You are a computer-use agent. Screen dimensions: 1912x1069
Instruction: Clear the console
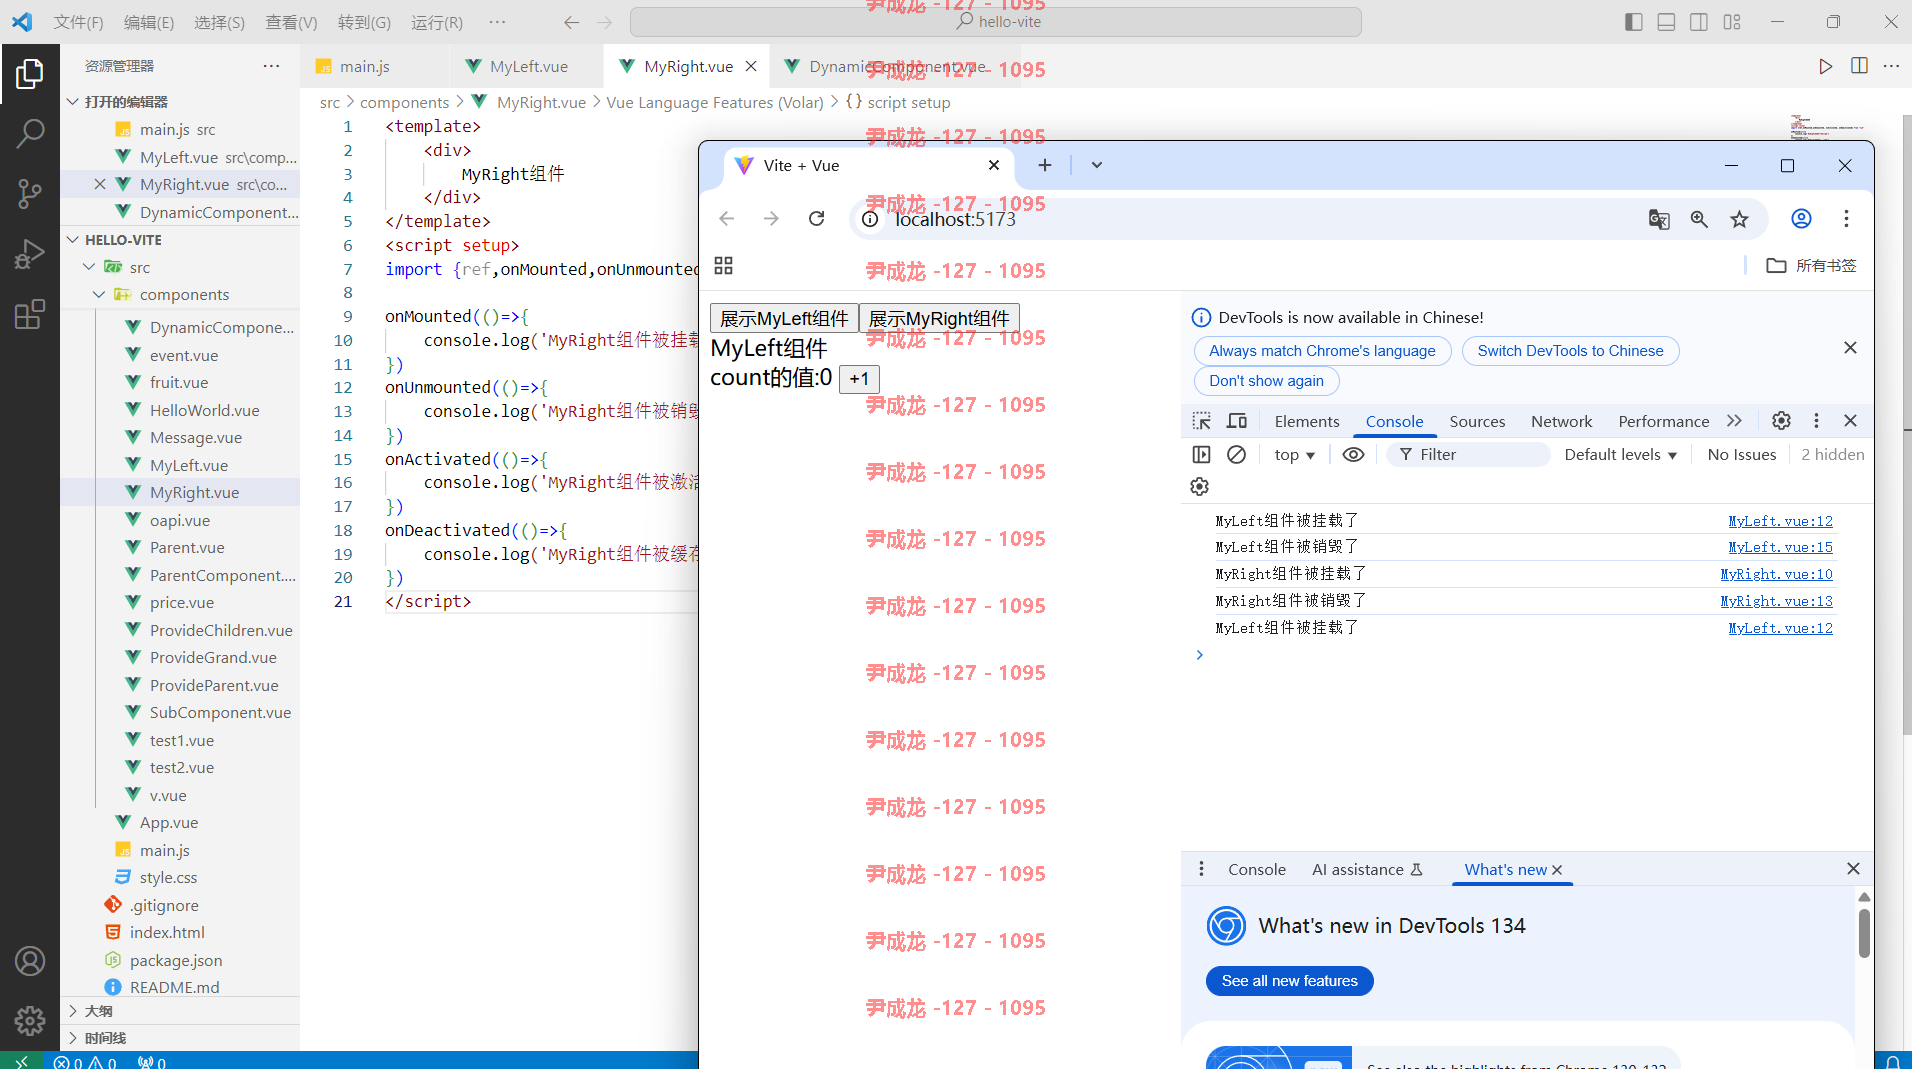coord(1236,455)
